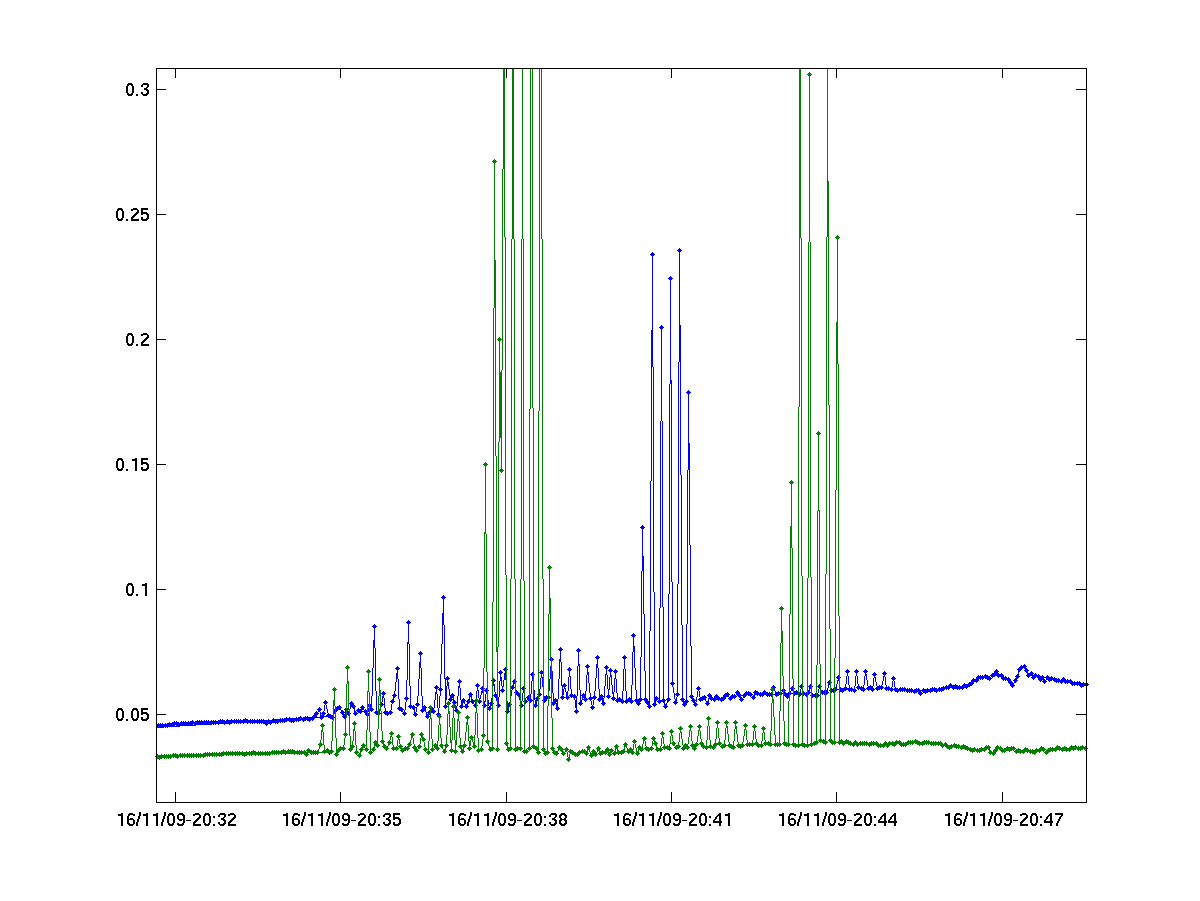Viewport: 1200px width, 901px height.
Task: Click the x-axis label 16/11/09-20:38
Action: point(507,820)
